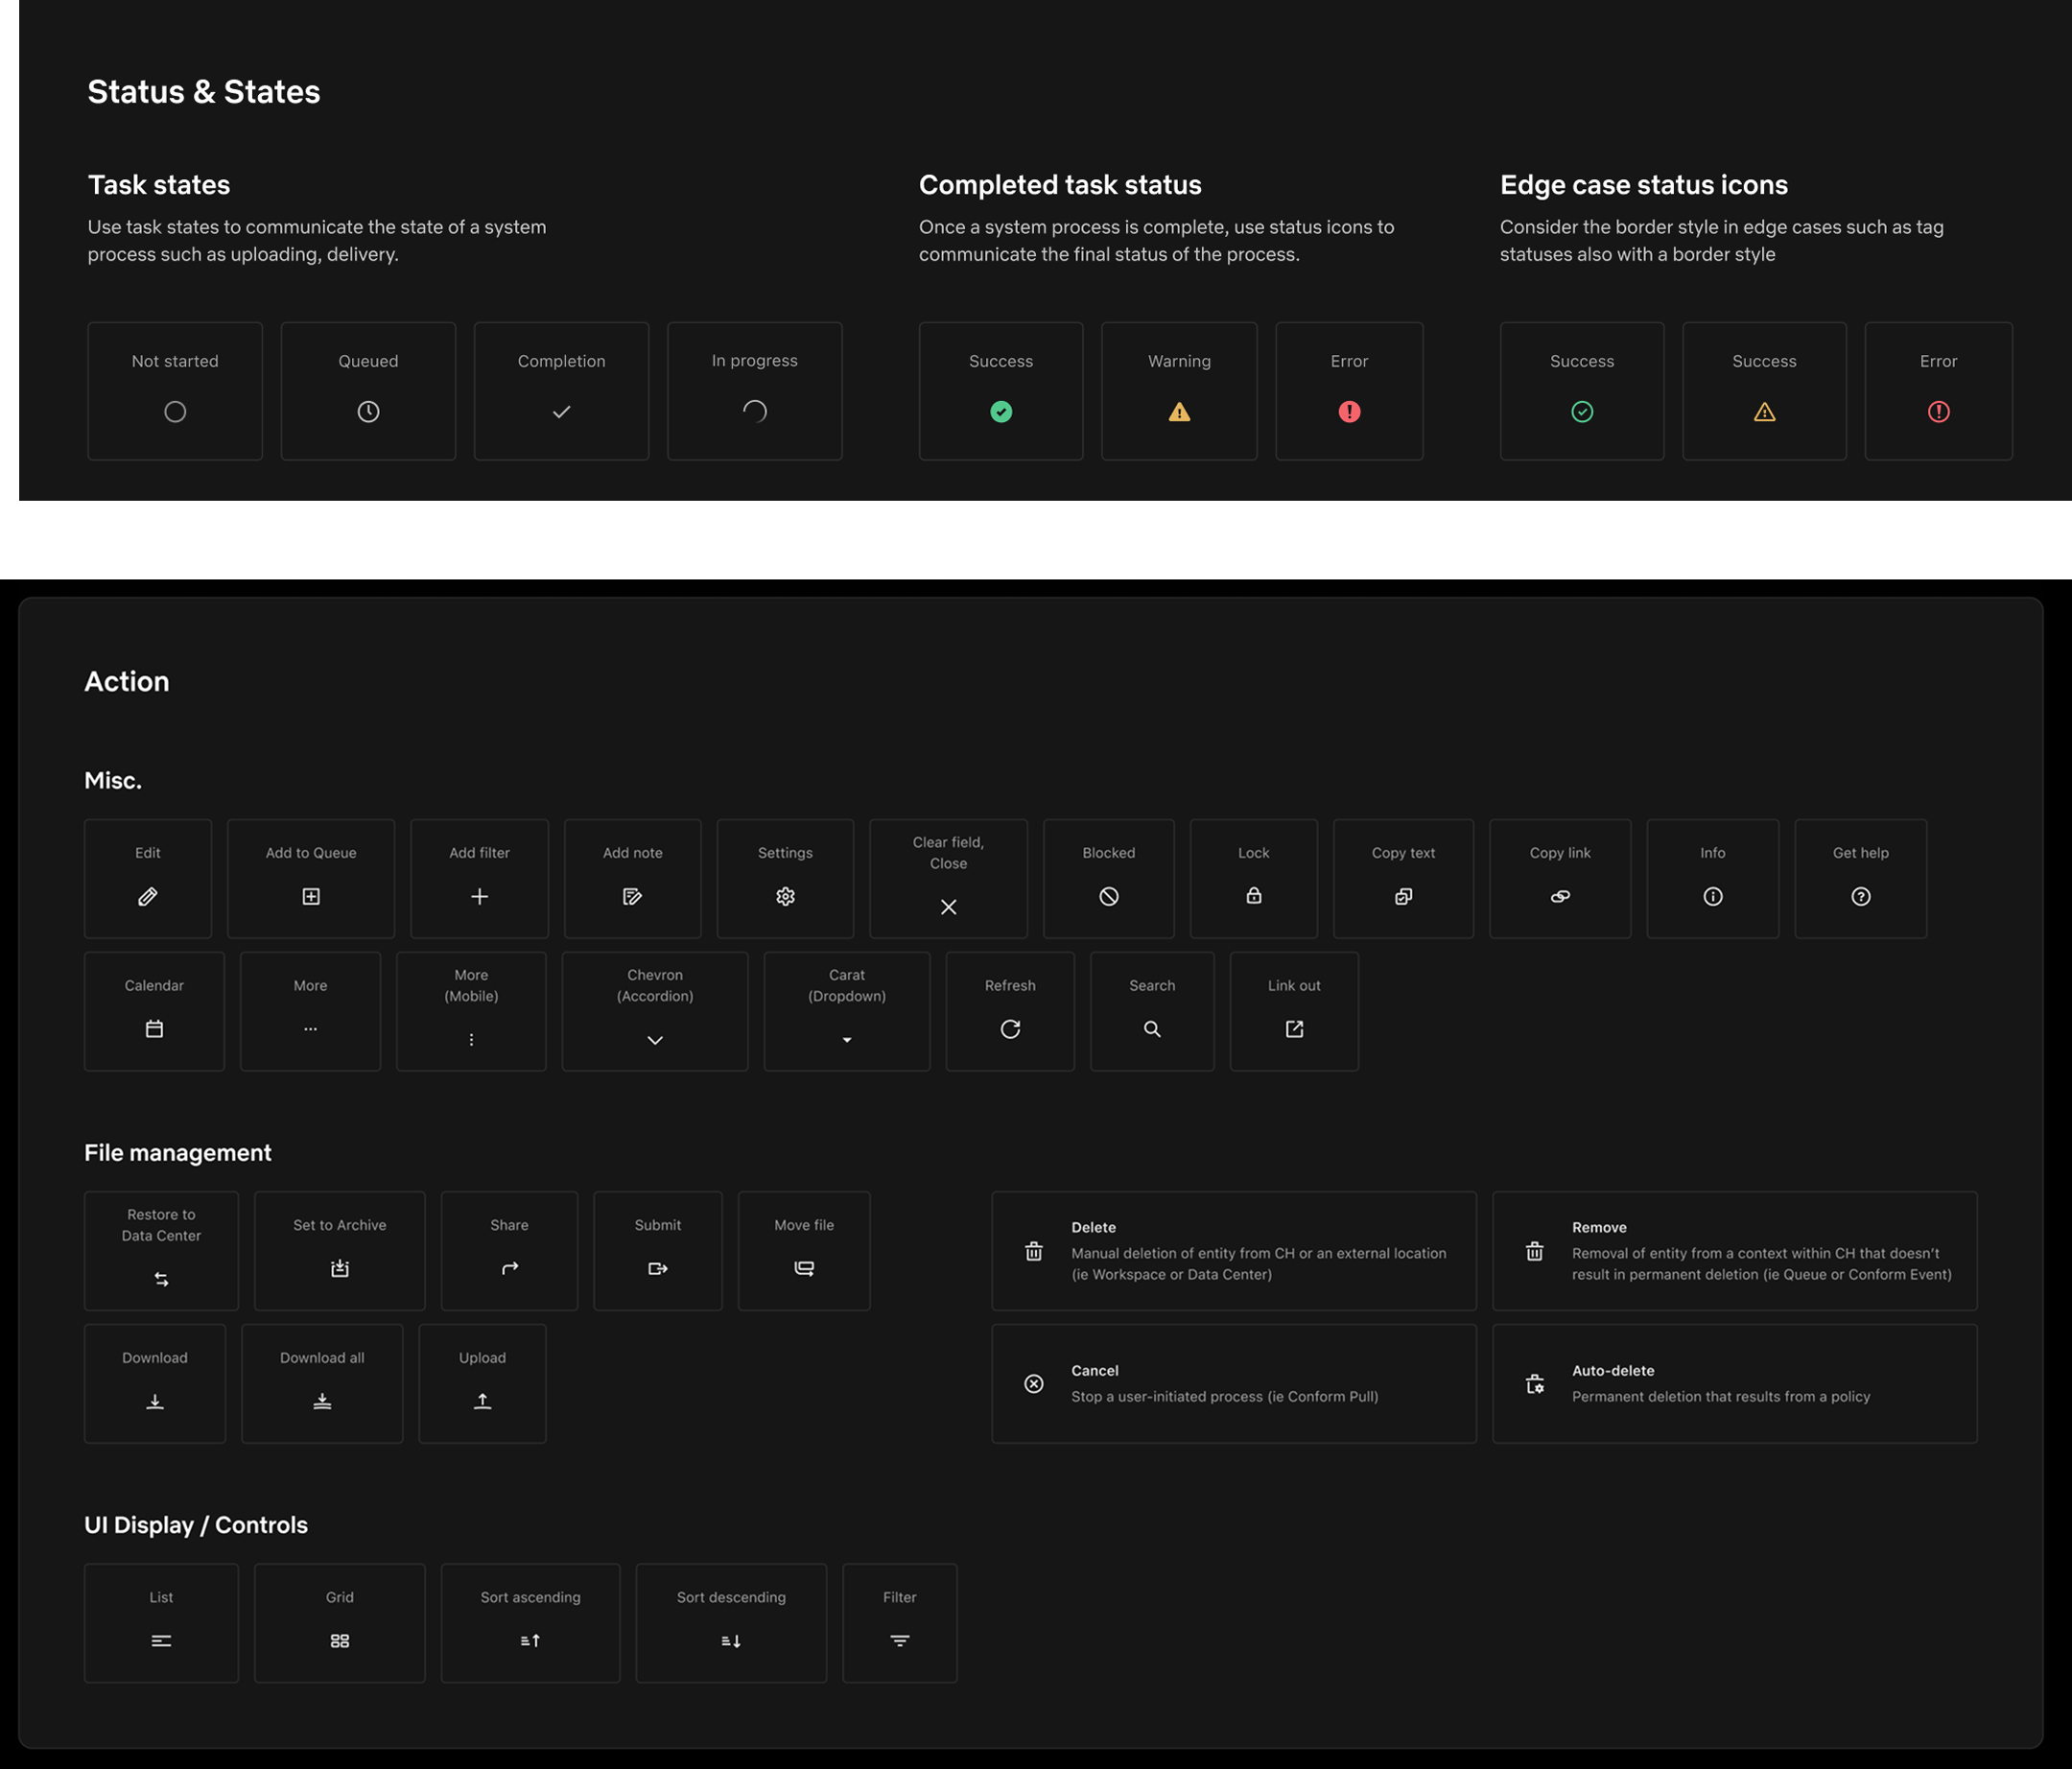
Task: Click the Sort ascending icon
Action: point(530,1641)
